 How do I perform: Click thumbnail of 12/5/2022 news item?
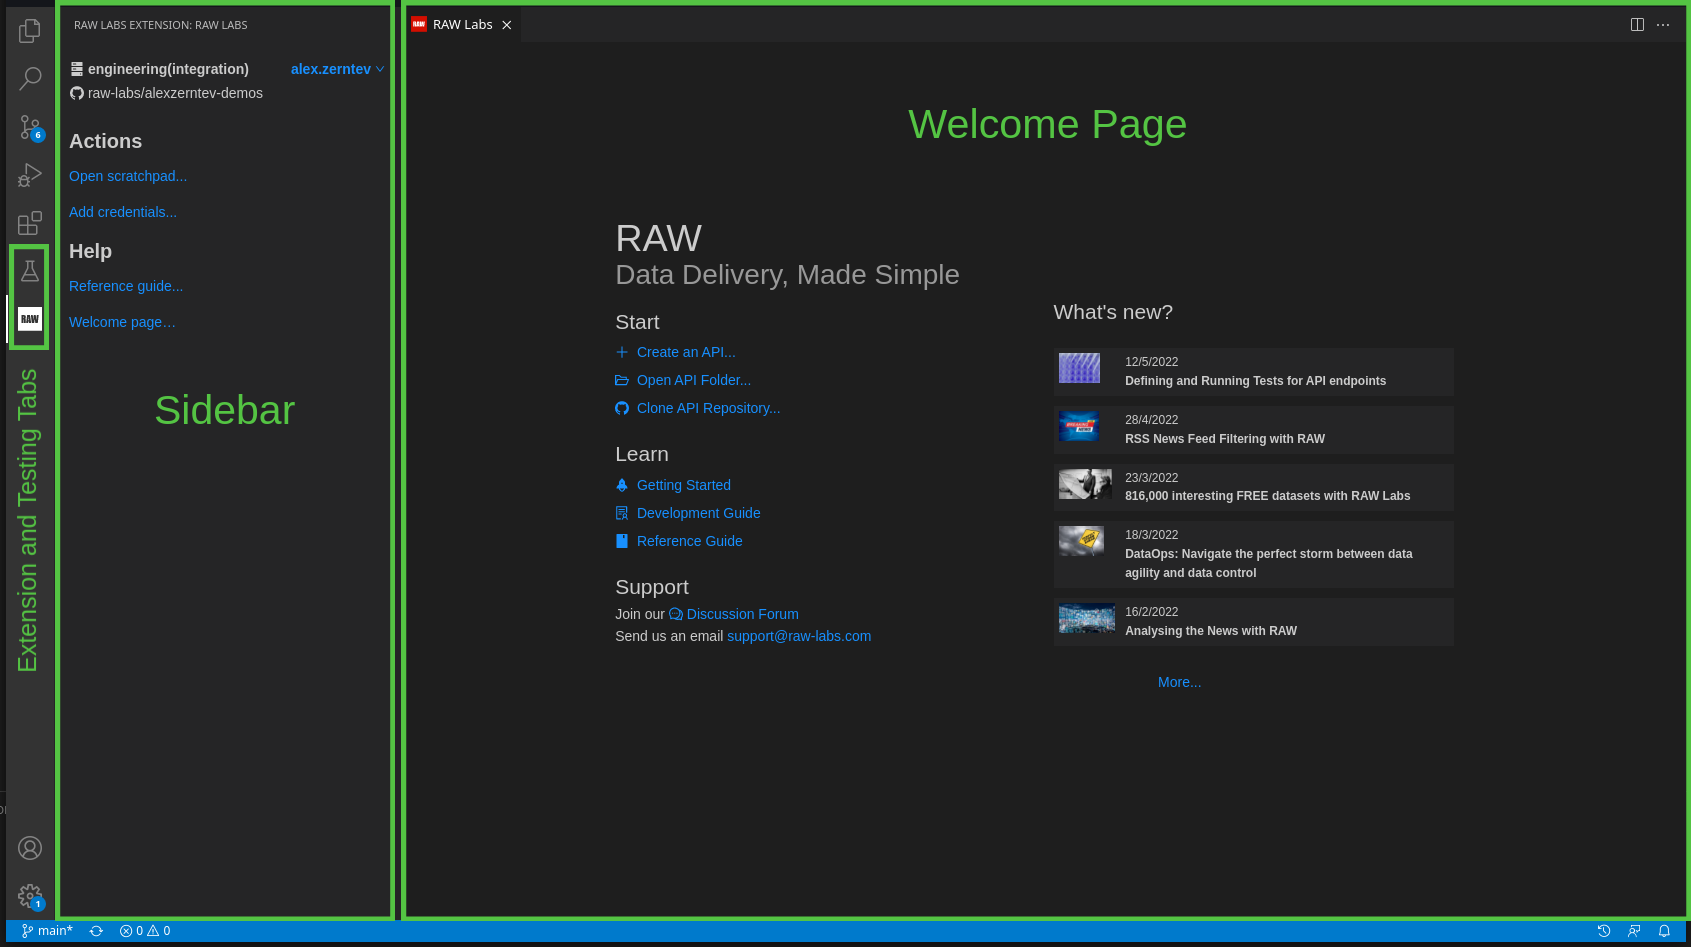click(1079, 368)
